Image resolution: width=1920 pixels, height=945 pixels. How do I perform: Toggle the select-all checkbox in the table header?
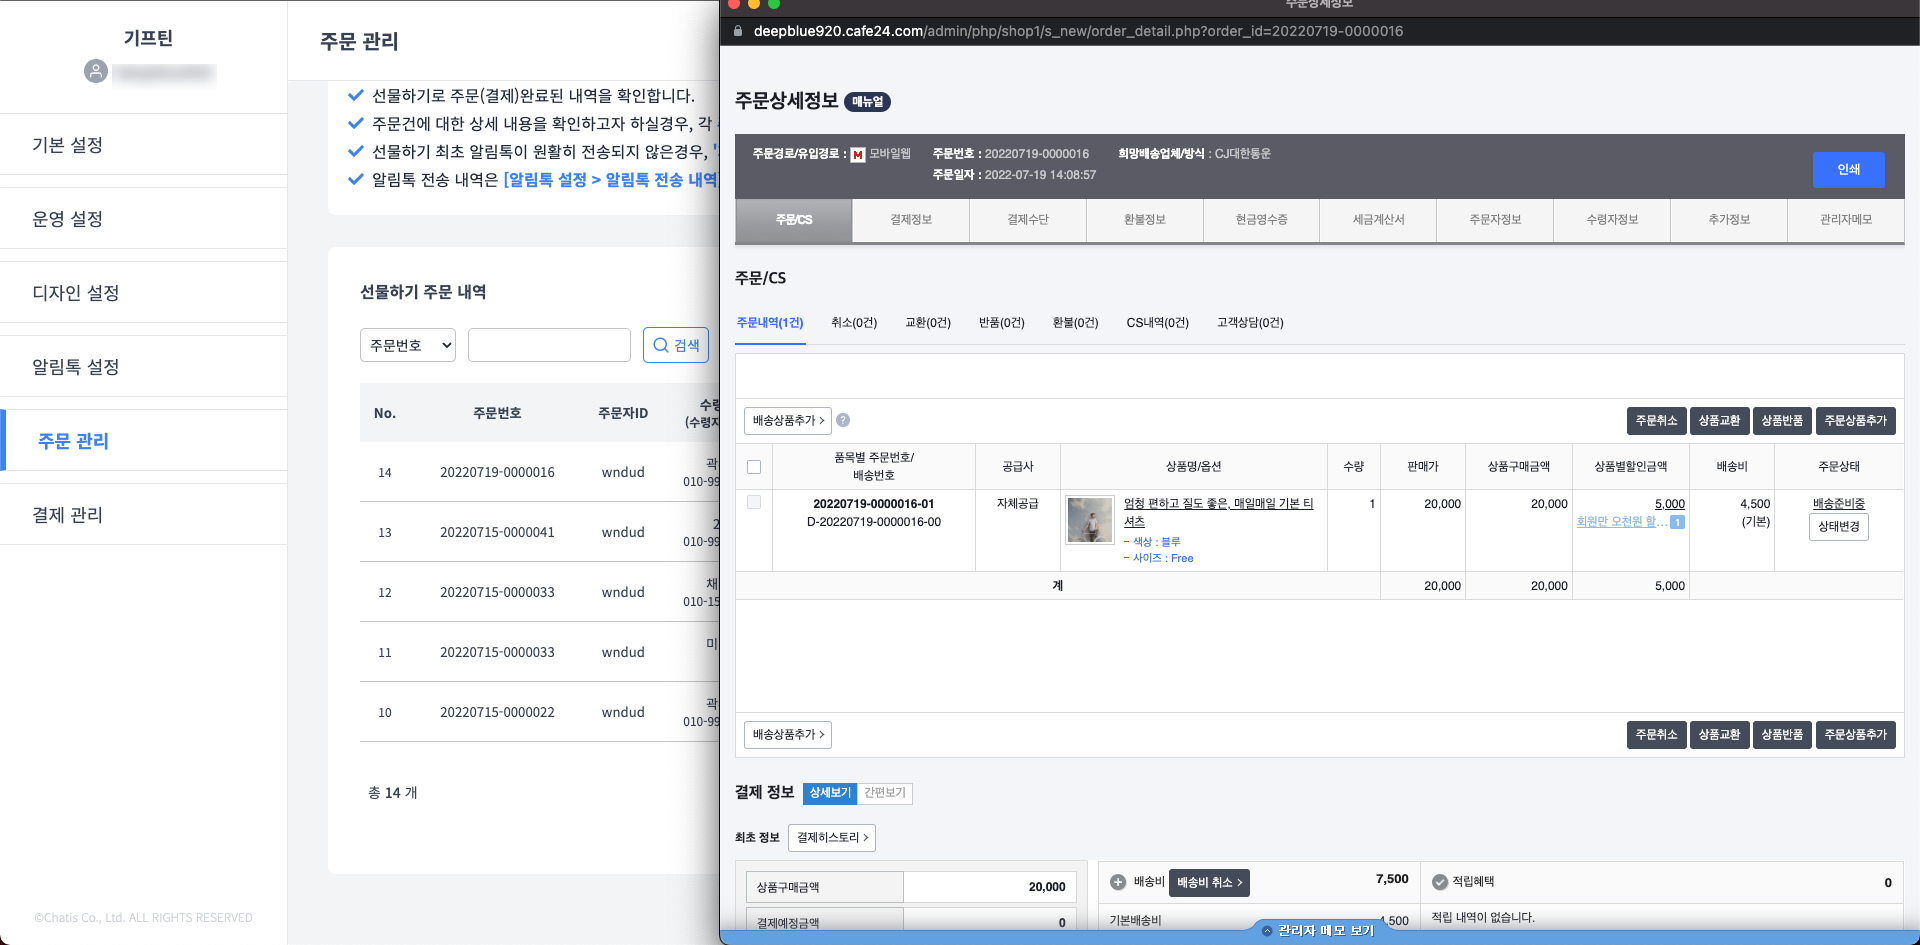tap(754, 467)
